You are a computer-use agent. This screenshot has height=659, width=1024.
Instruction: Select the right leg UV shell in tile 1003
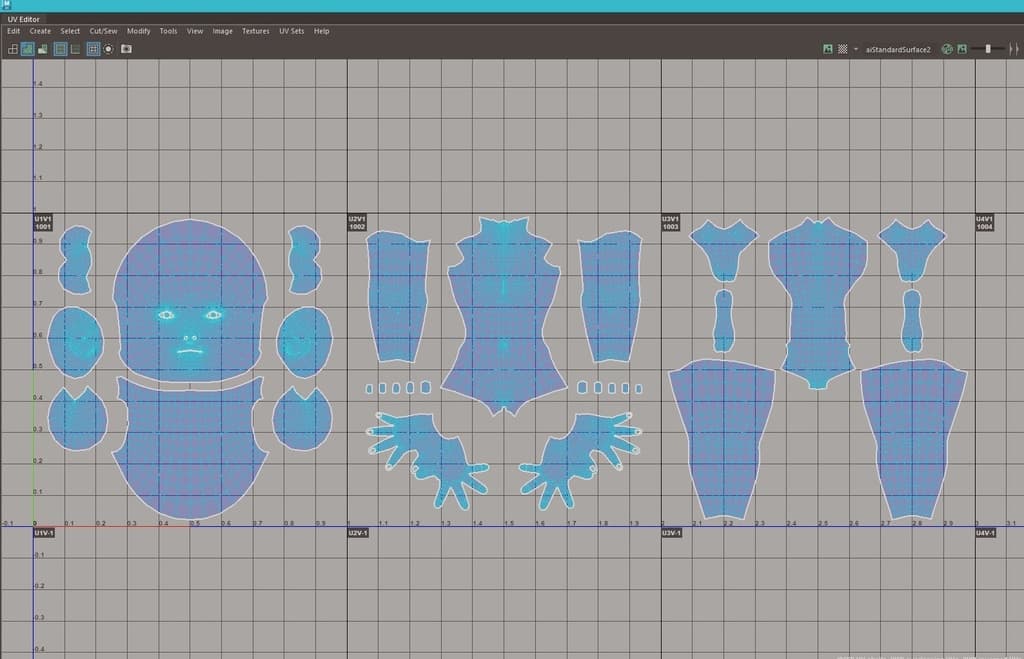(x=913, y=438)
